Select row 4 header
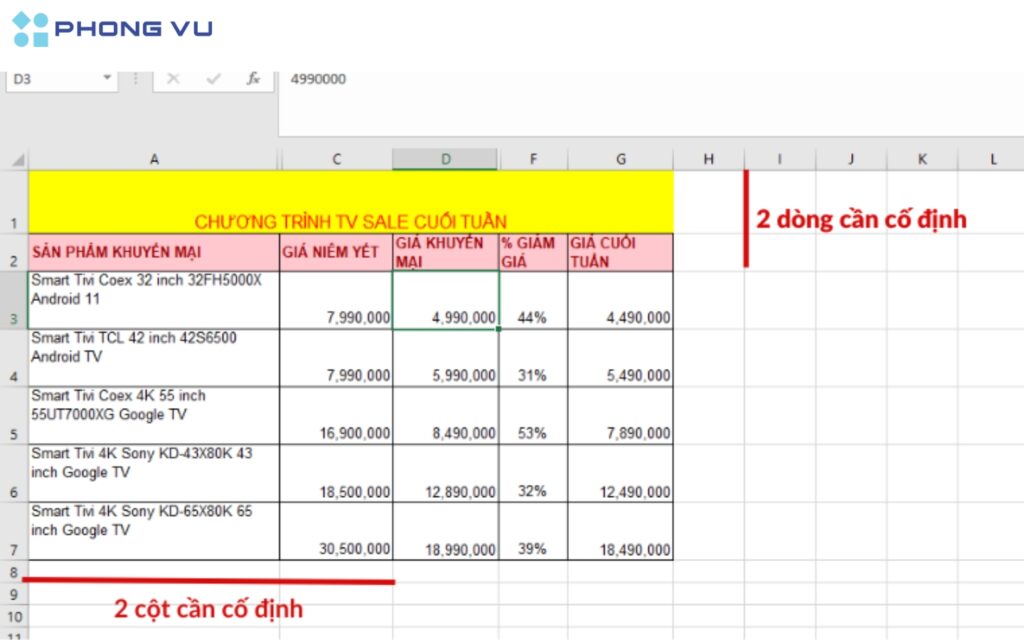The height and width of the screenshot is (640, 1024). click(14, 358)
